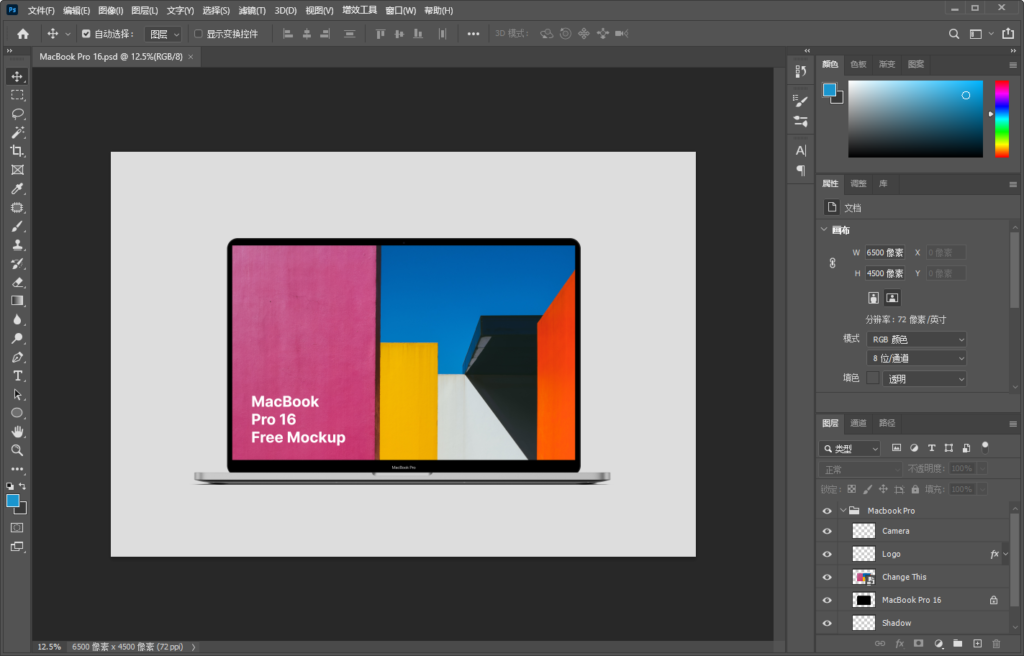The image size is (1024, 656).
Task: Select the Crop tool
Action: 17,151
